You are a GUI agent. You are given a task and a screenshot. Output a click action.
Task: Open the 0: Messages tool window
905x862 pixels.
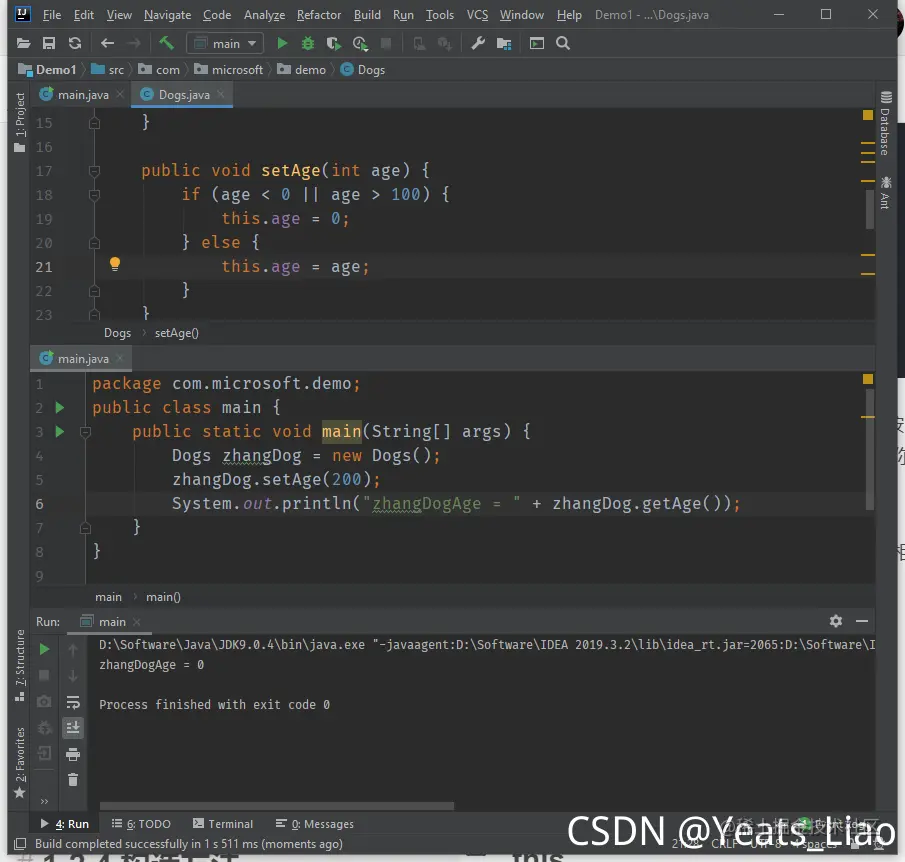pyautogui.click(x=315, y=824)
